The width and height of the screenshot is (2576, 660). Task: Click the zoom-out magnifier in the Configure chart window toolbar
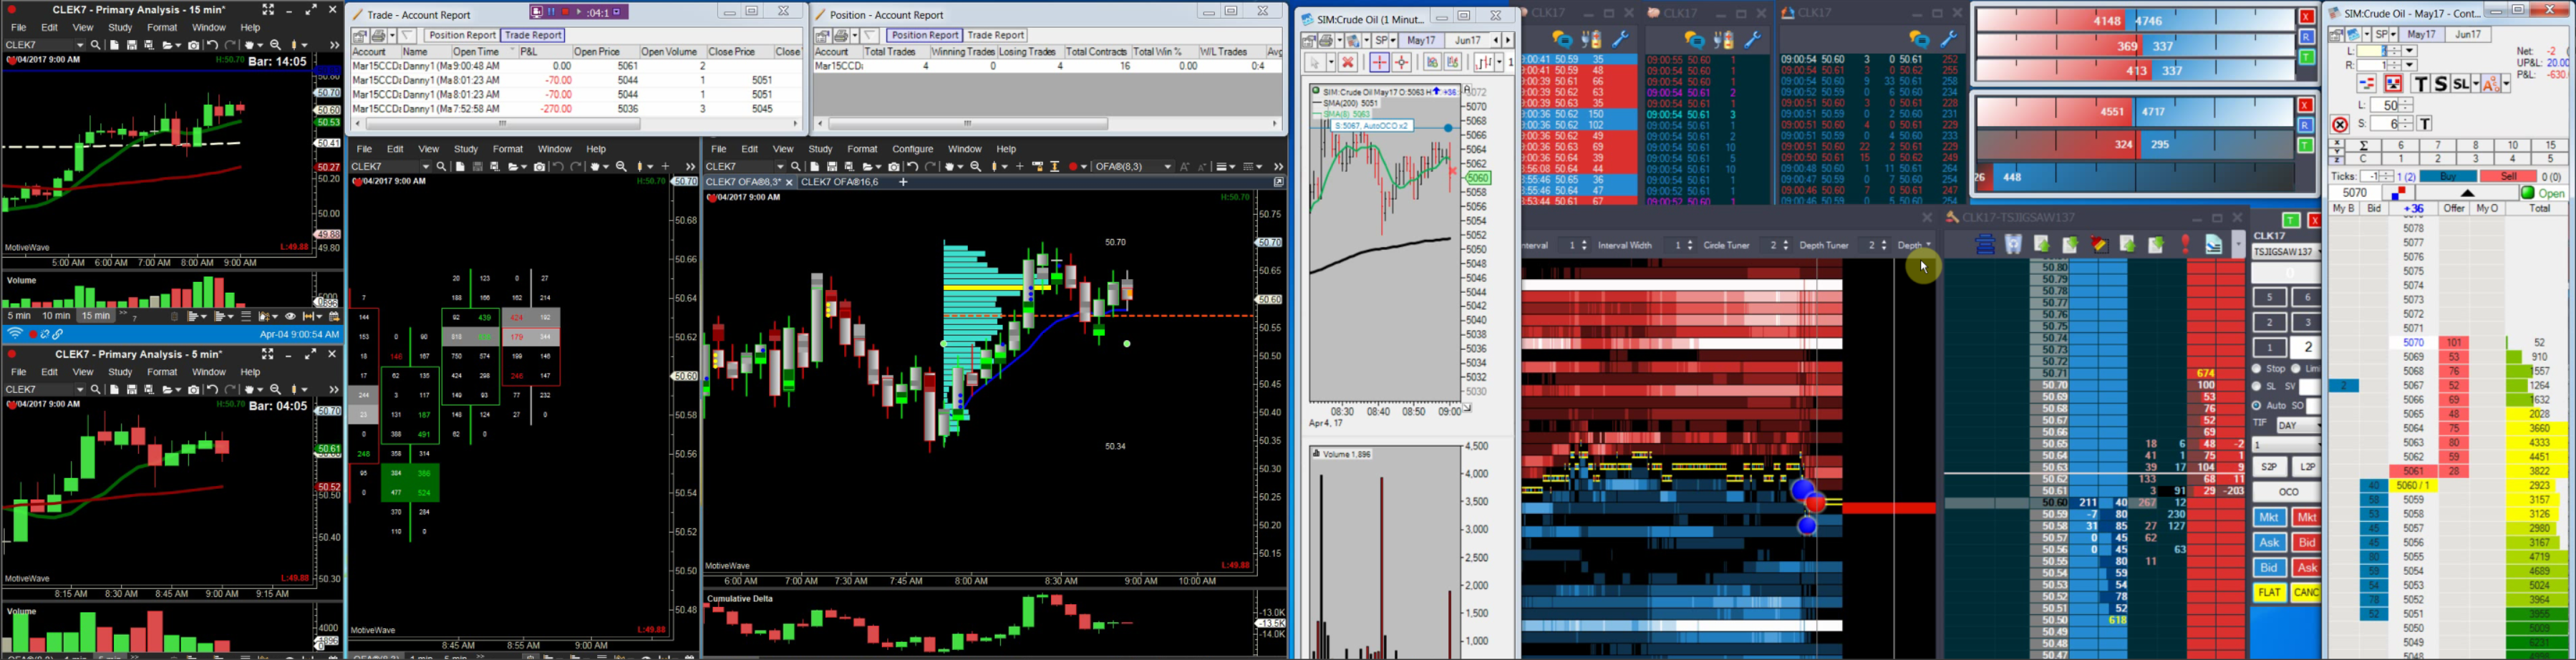(976, 167)
